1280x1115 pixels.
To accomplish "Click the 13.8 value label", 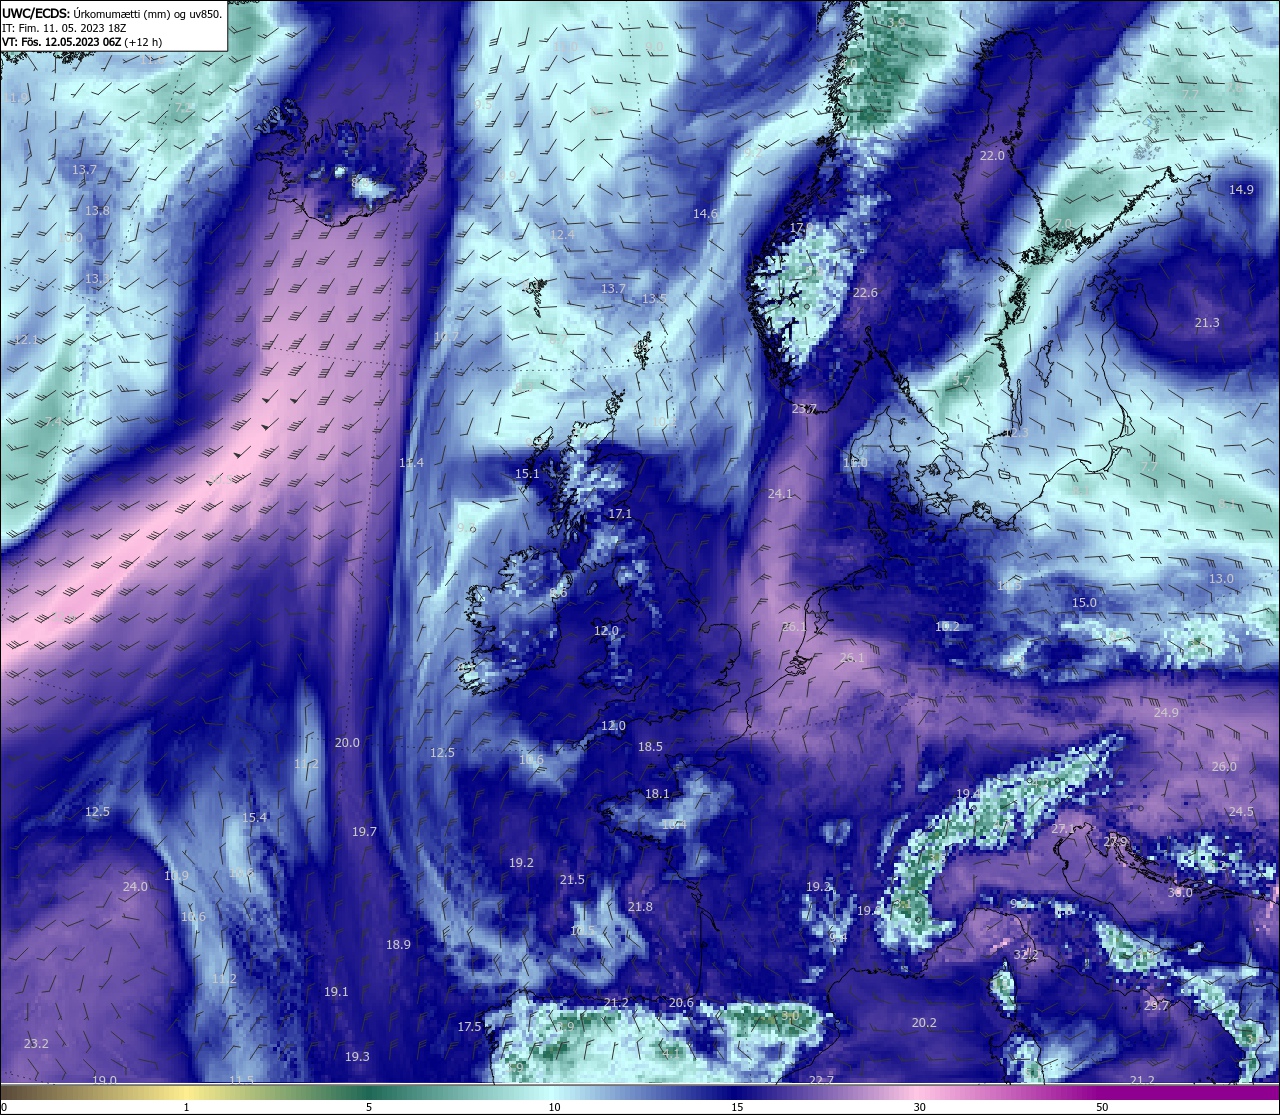I will pos(97,210).
